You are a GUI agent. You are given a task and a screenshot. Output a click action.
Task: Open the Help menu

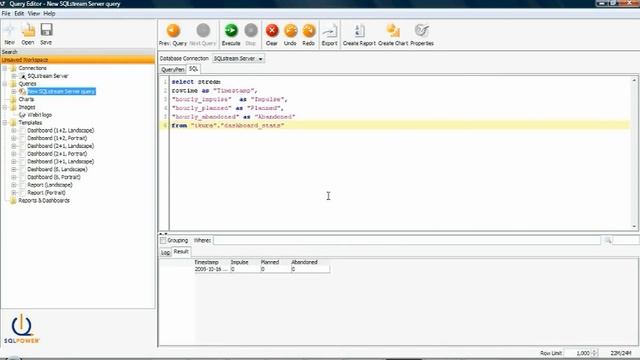pos(49,13)
